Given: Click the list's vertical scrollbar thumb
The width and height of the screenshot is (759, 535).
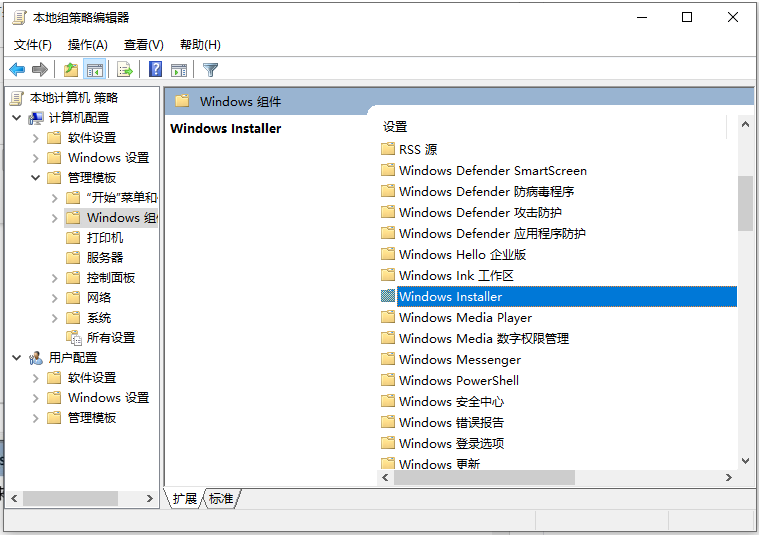Looking at the screenshot, I should click(745, 203).
